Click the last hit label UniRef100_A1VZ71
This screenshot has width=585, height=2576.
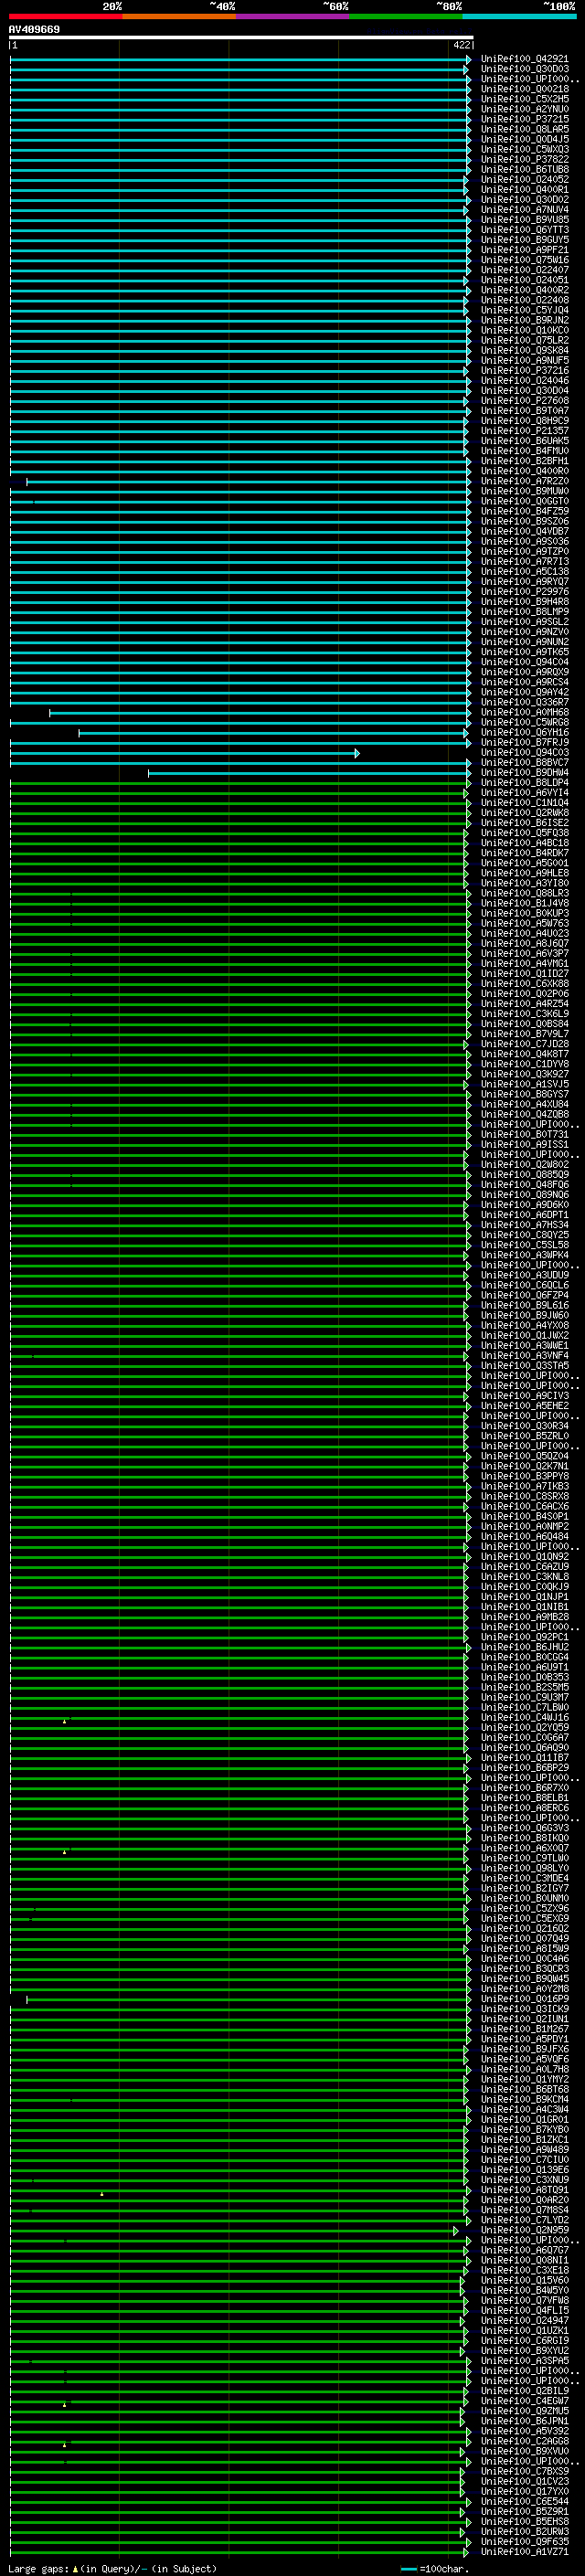(525, 2552)
